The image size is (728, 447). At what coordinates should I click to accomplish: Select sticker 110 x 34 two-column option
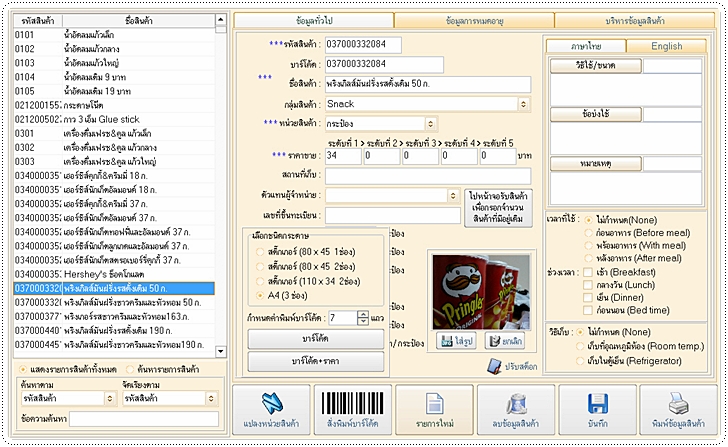260,281
